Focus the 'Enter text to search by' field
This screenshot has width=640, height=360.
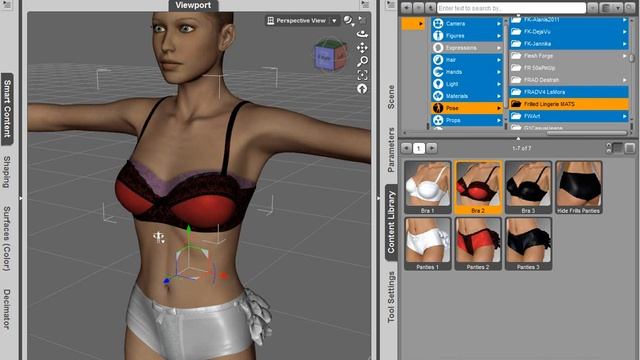click(511, 8)
